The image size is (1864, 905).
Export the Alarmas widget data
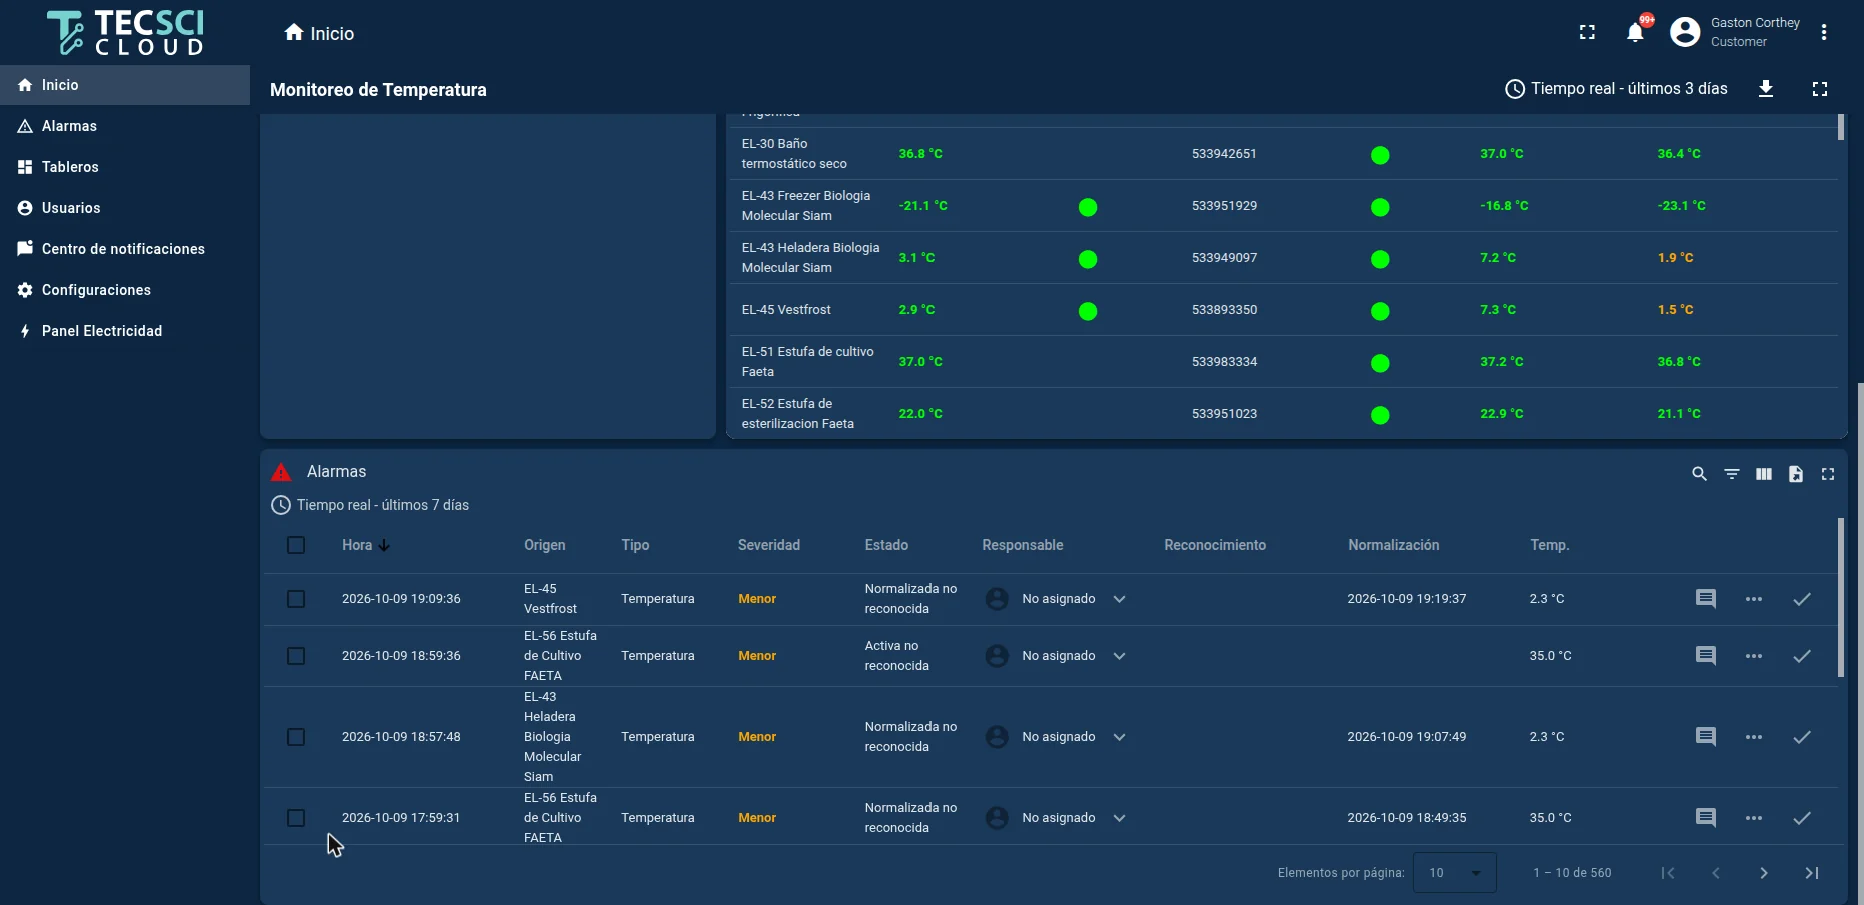[x=1796, y=474]
